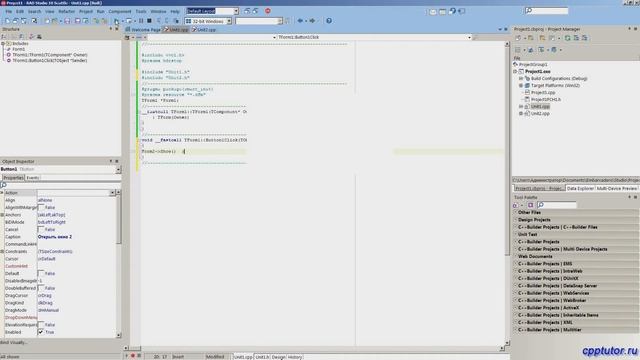Click the Run project toolbar icon
The image size is (640, 360).
pos(116,21)
